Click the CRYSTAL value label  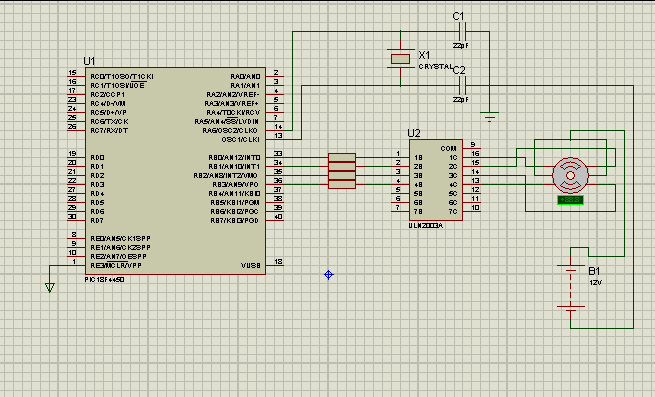[x=435, y=67]
